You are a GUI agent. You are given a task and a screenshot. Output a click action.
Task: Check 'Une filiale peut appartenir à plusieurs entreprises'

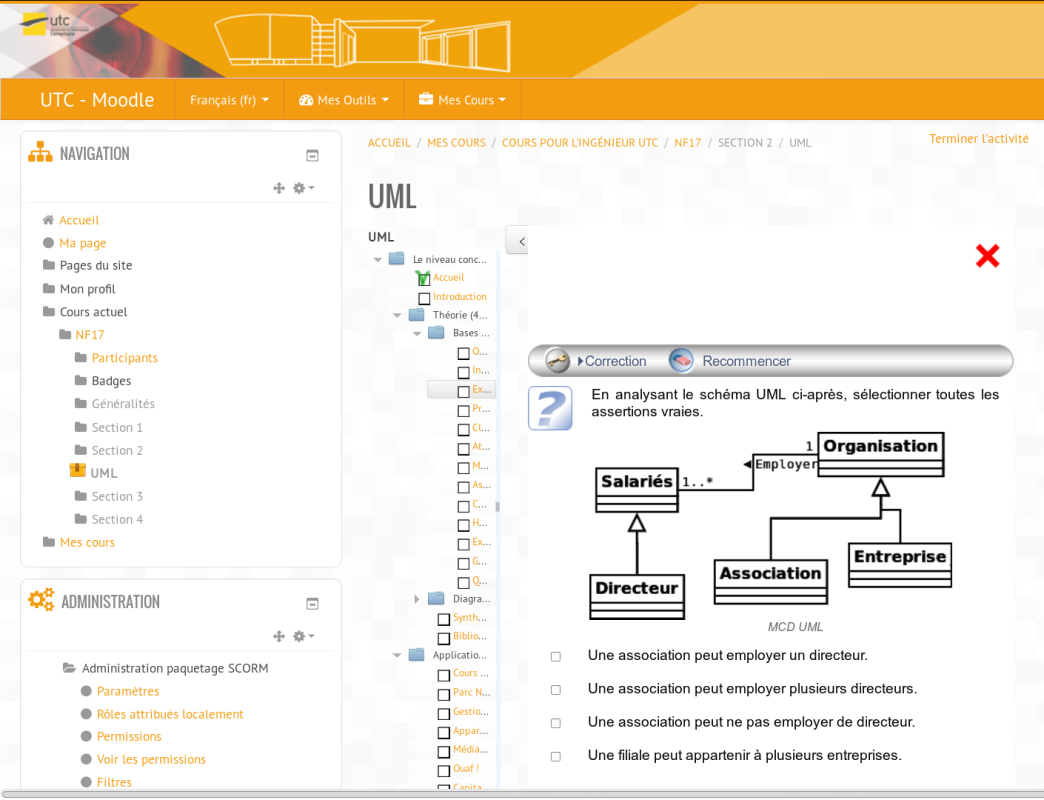point(556,757)
